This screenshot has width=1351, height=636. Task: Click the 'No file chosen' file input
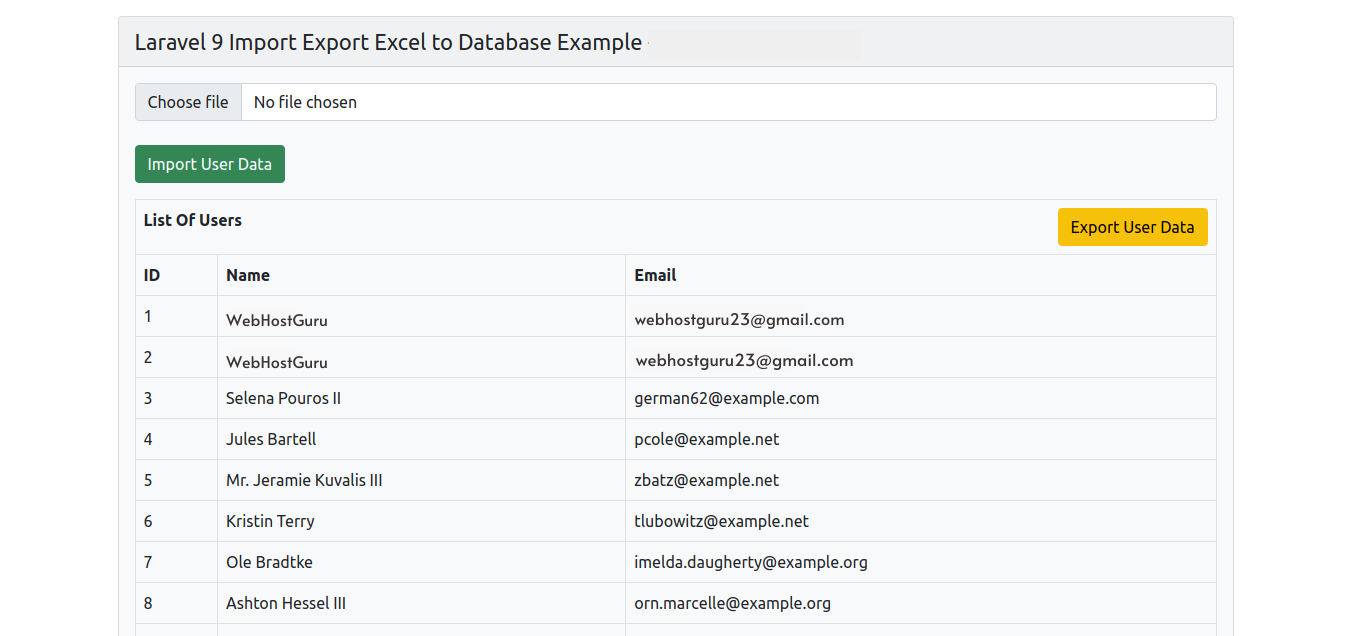(676, 102)
